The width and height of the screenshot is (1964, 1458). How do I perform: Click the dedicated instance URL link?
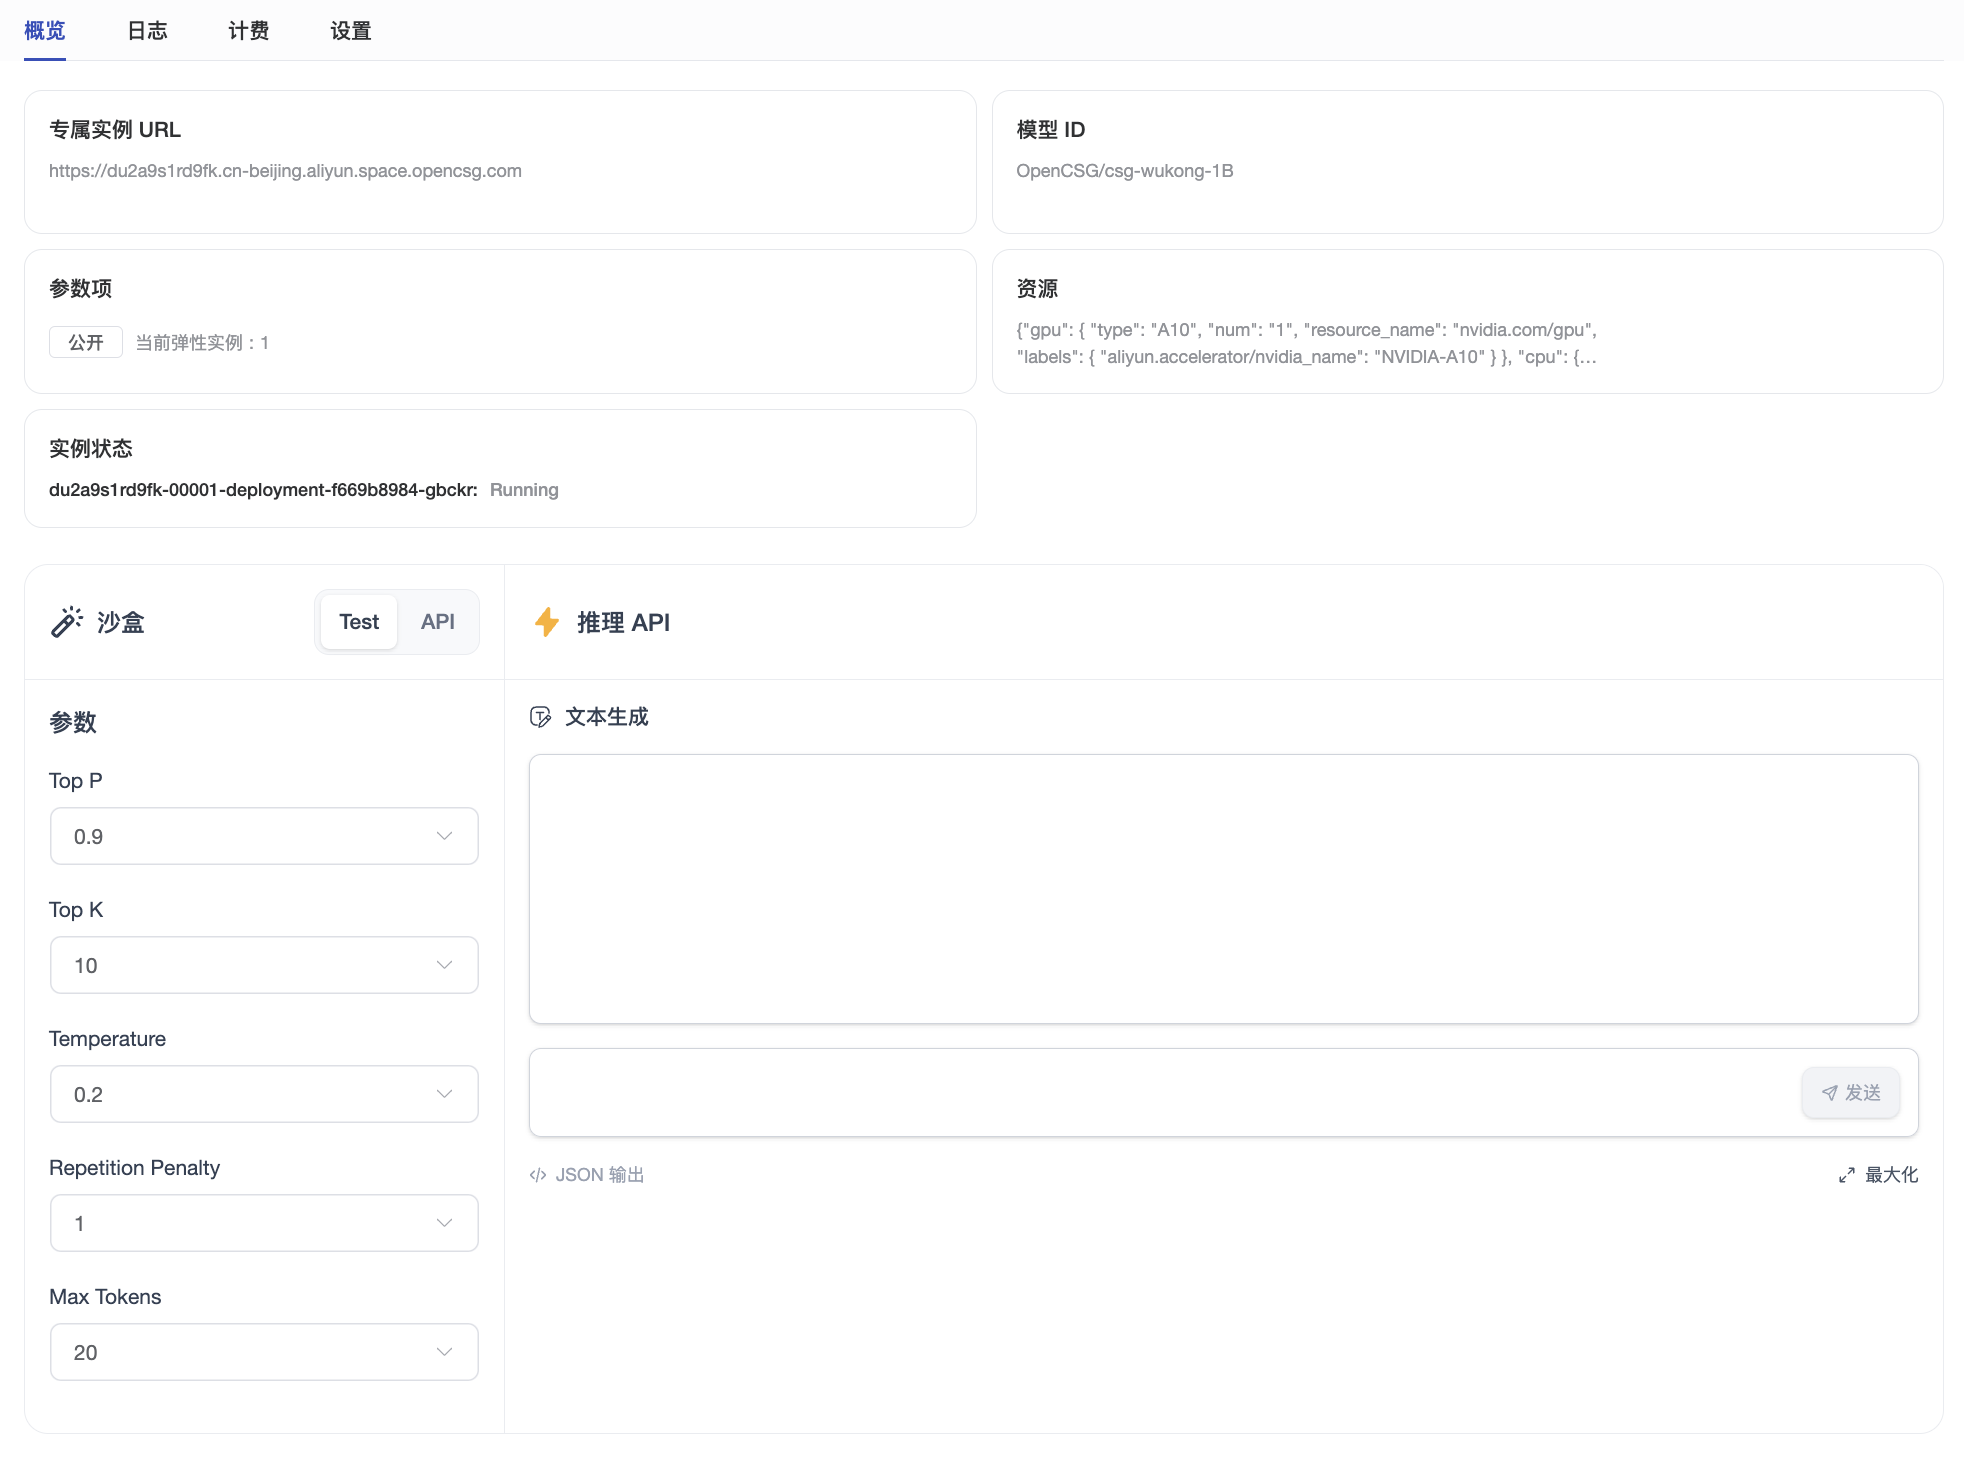(285, 171)
